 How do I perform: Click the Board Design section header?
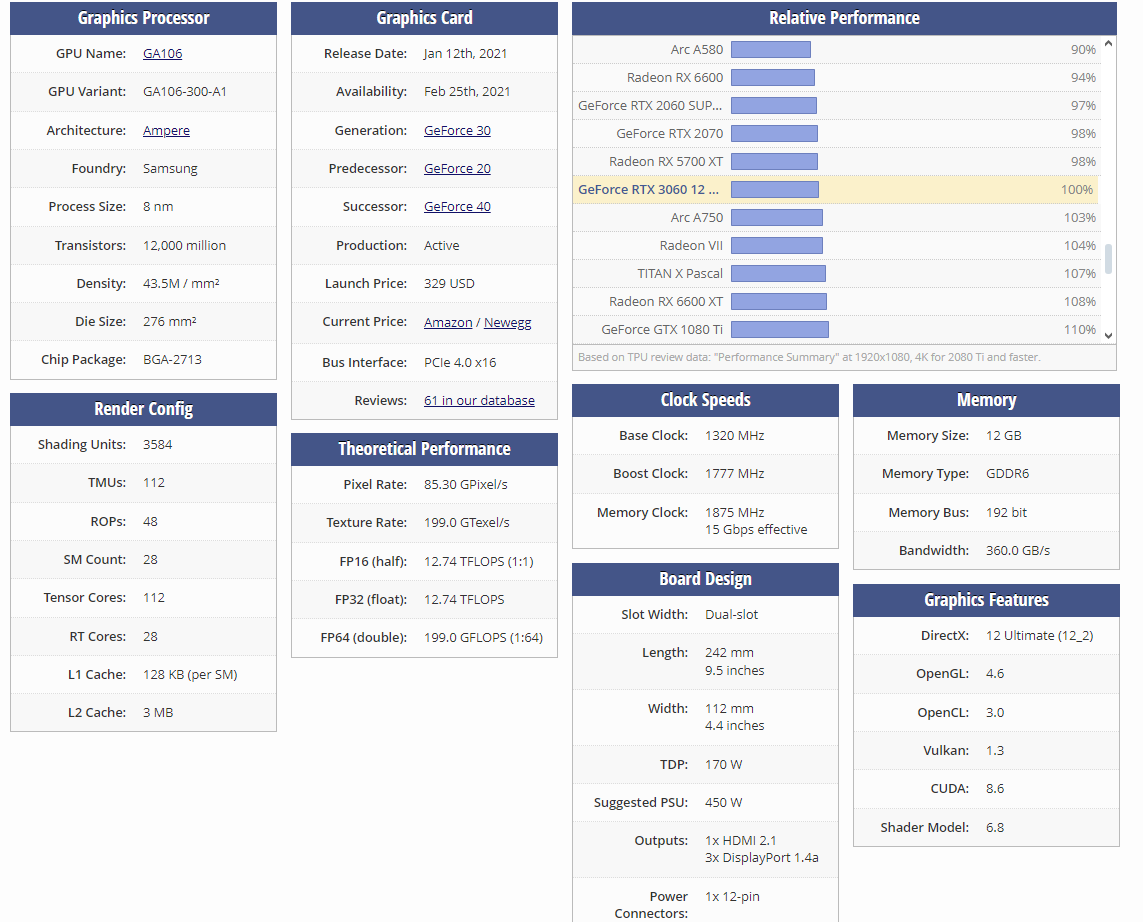(x=705, y=579)
